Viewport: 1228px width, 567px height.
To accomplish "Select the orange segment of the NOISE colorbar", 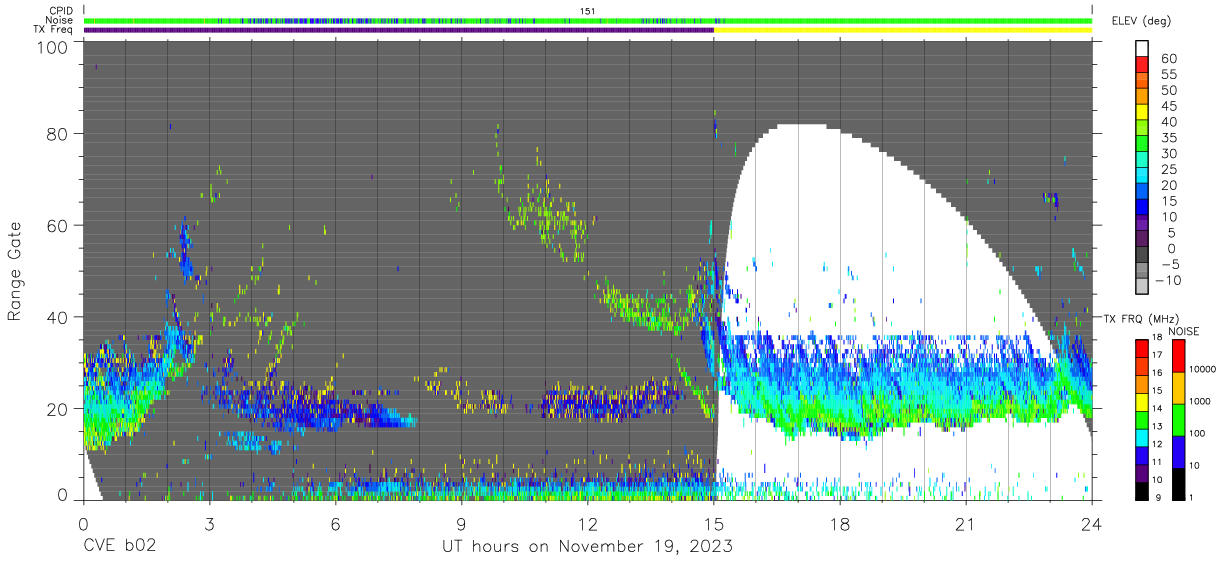I will pyautogui.click(x=1178, y=387).
